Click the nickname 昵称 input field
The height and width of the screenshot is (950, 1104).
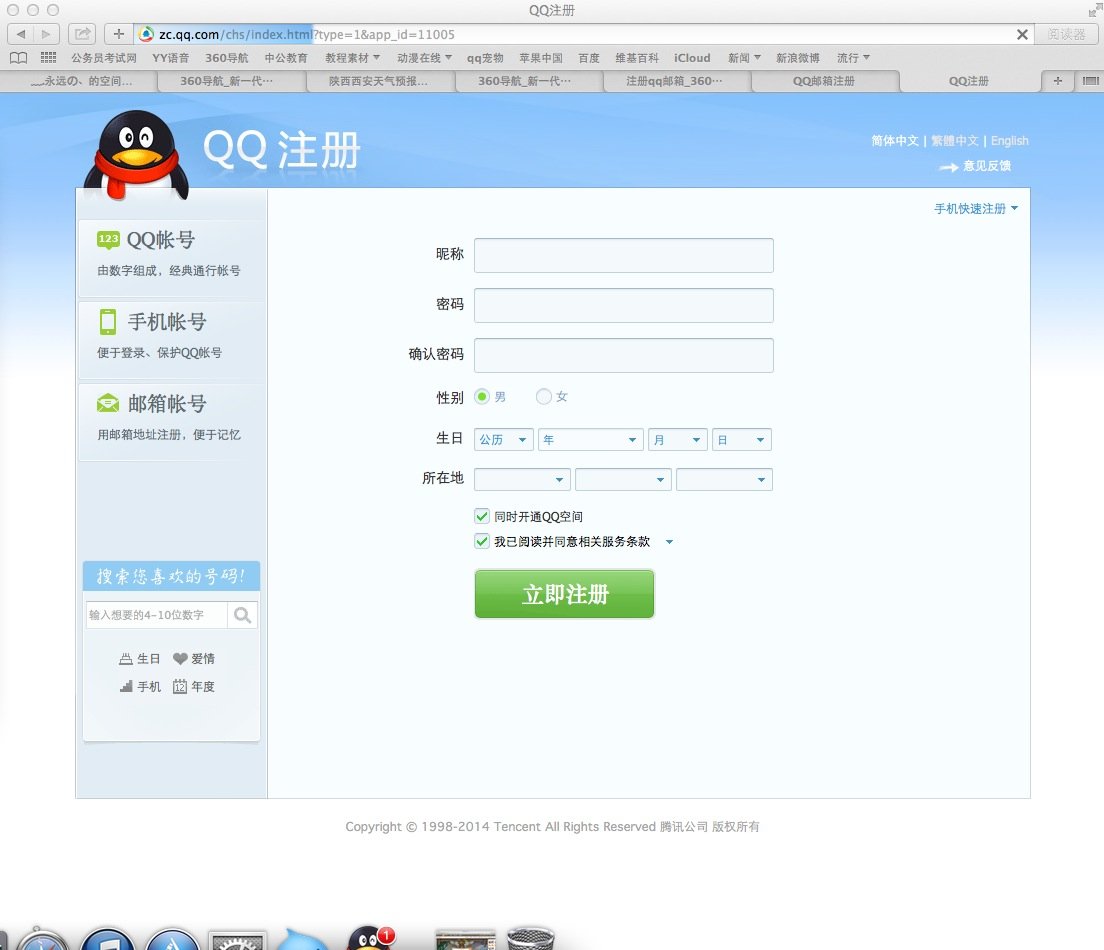(x=623, y=255)
